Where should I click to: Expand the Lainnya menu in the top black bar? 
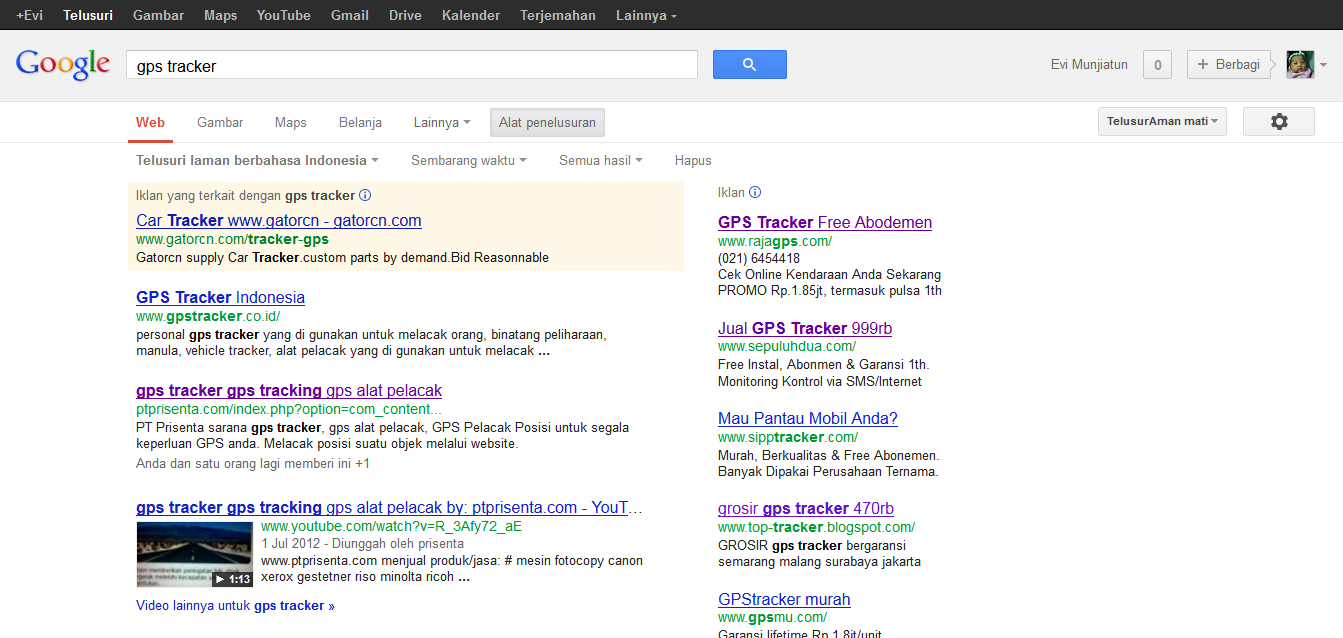click(x=646, y=15)
